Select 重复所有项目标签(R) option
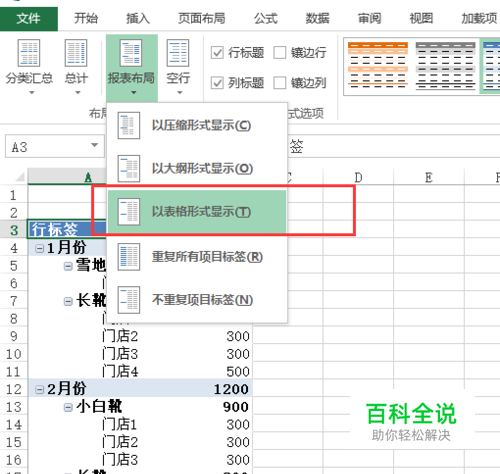The image size is (500, 474). (x=197, y=257)
